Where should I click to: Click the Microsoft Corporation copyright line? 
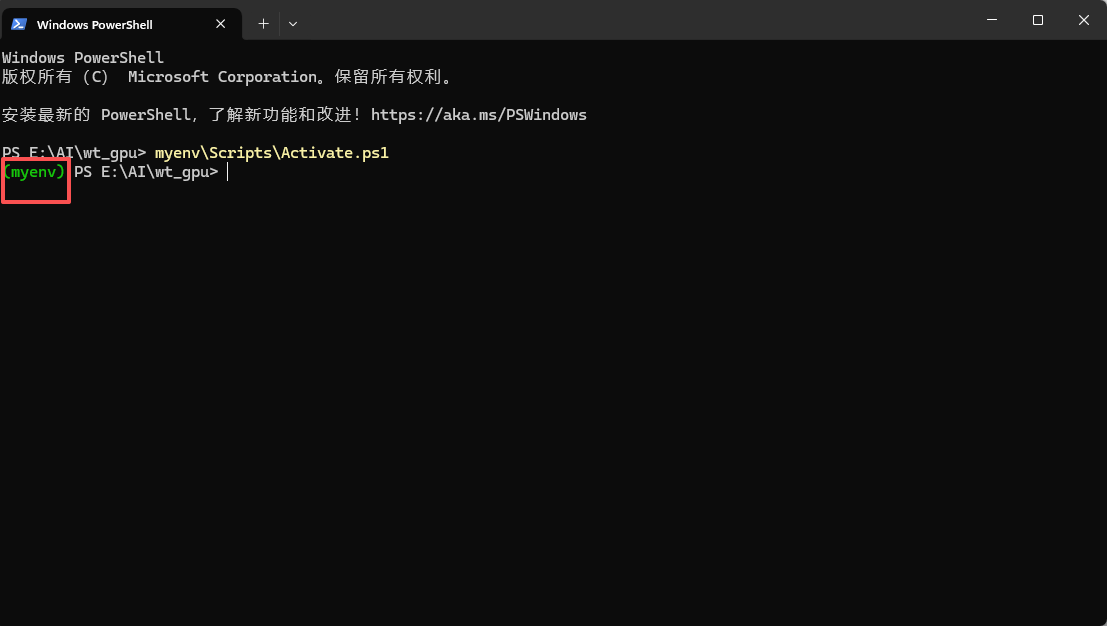(227, 77)
